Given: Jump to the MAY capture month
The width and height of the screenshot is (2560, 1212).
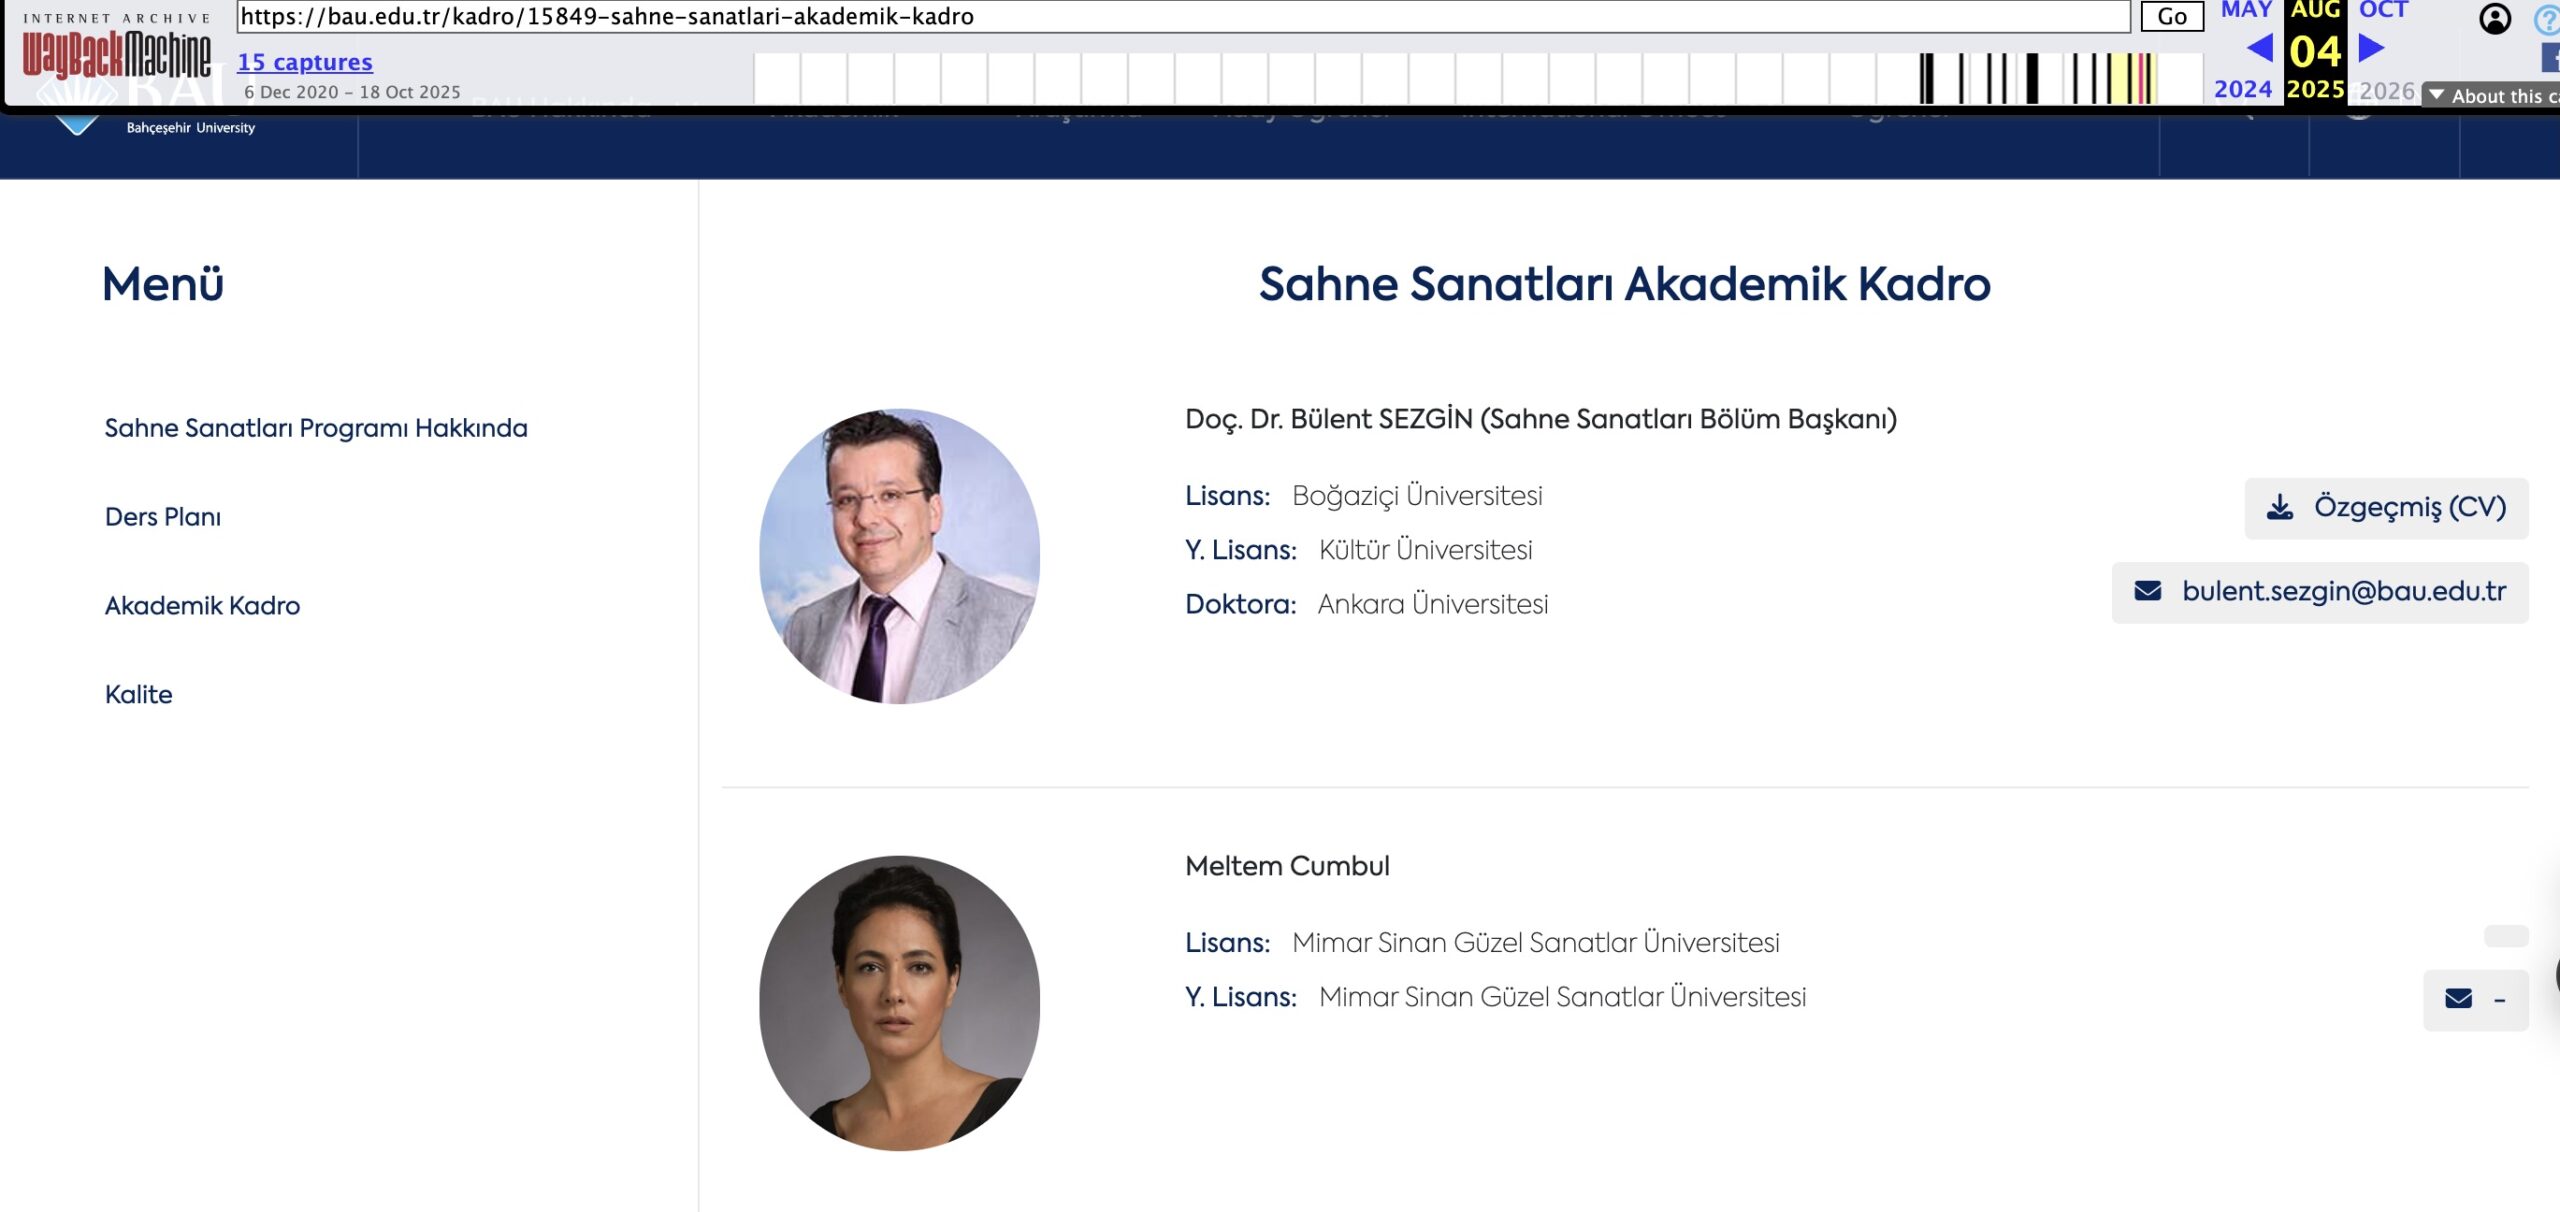Looking at the screenshot, I should 2246,10.
